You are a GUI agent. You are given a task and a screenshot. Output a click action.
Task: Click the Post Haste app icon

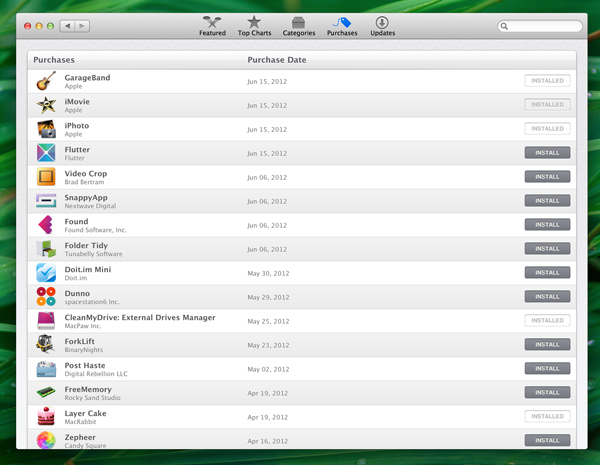tap(46, 369)
